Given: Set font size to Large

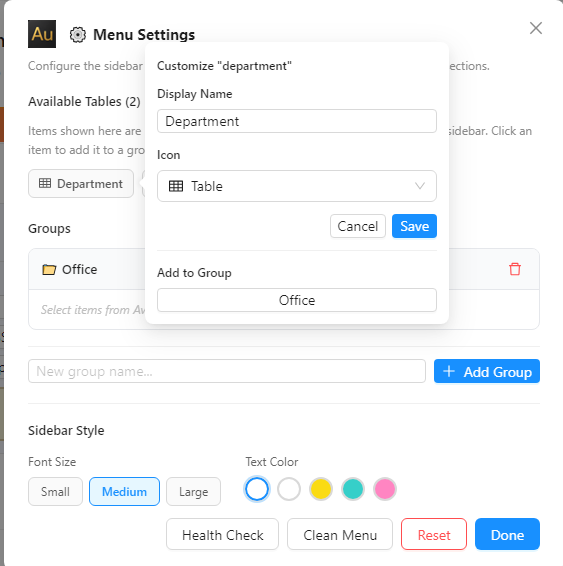Looking at the screenshot, I should pyautogui.click(x=193, y=491).
